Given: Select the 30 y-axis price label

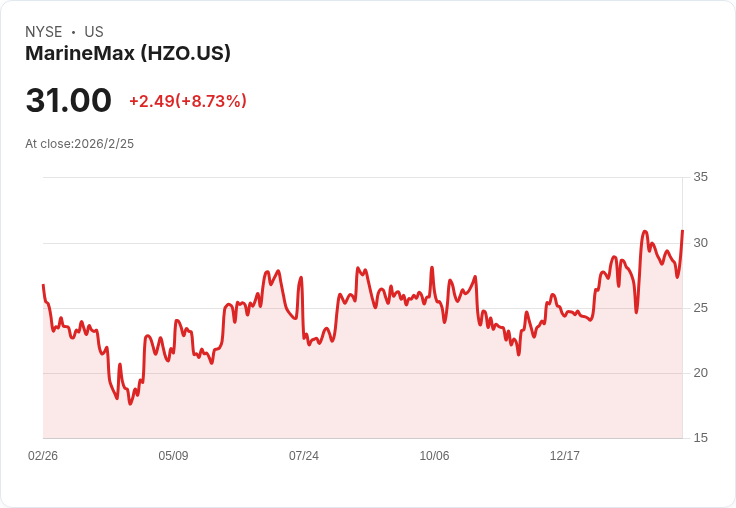Looking at the screenshot, I should coord(700,243).
